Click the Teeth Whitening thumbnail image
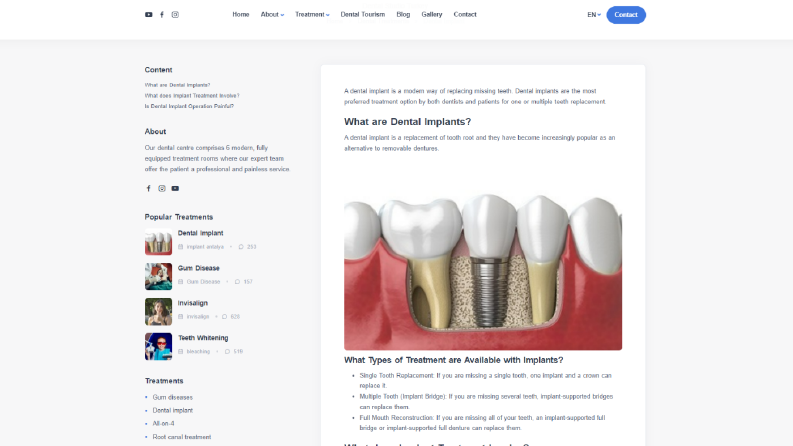 (158, 346)
